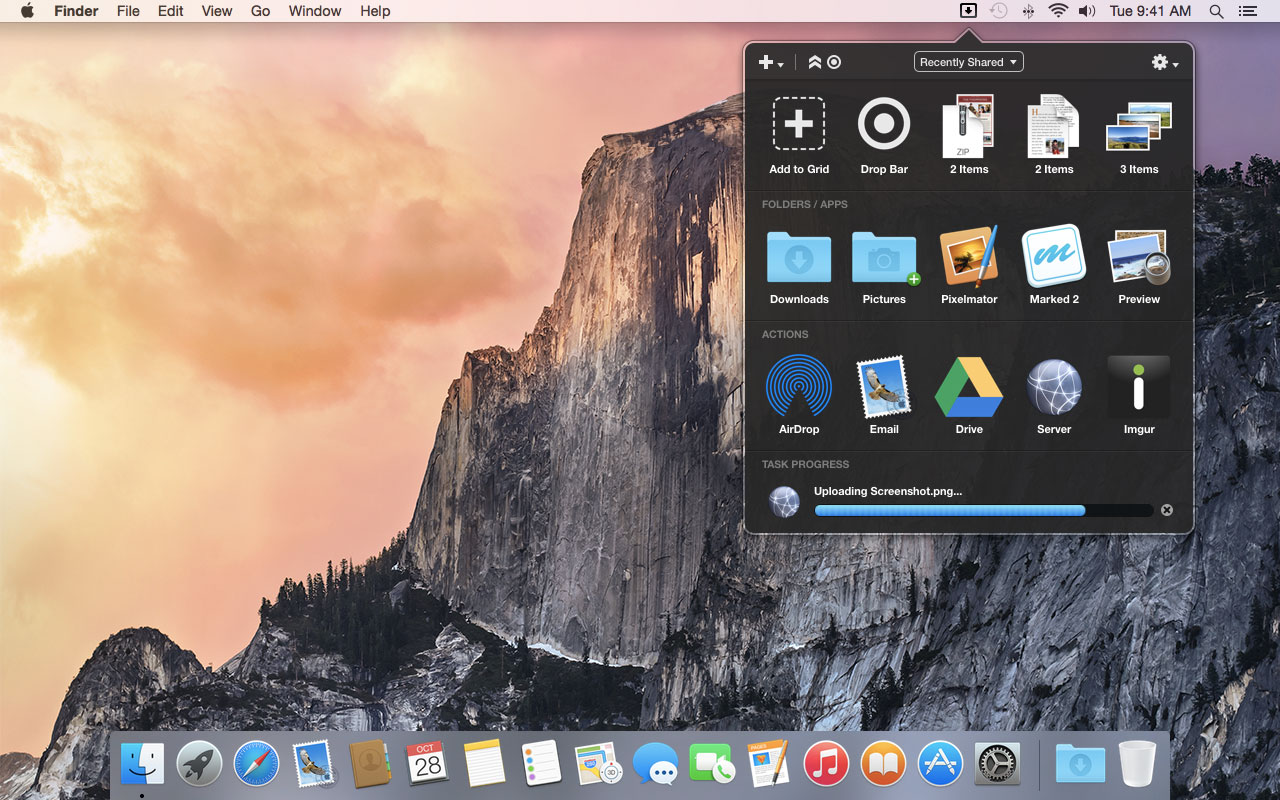Click the "FOLDERS / APPS" section heading
Viewport: 1280px width, 800px height.
(x=805, y=204)
